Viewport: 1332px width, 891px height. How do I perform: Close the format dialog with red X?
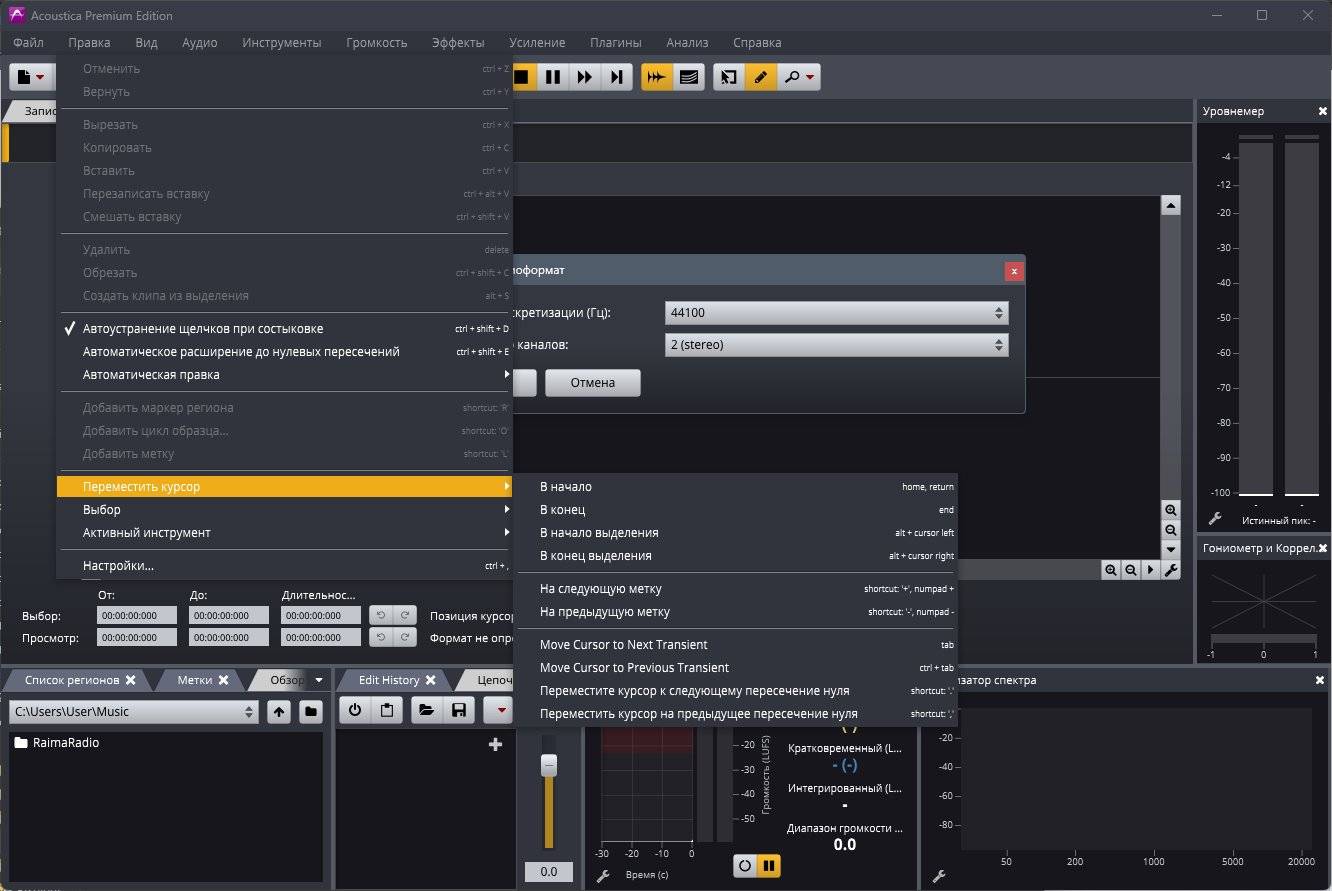(1014, 271)
